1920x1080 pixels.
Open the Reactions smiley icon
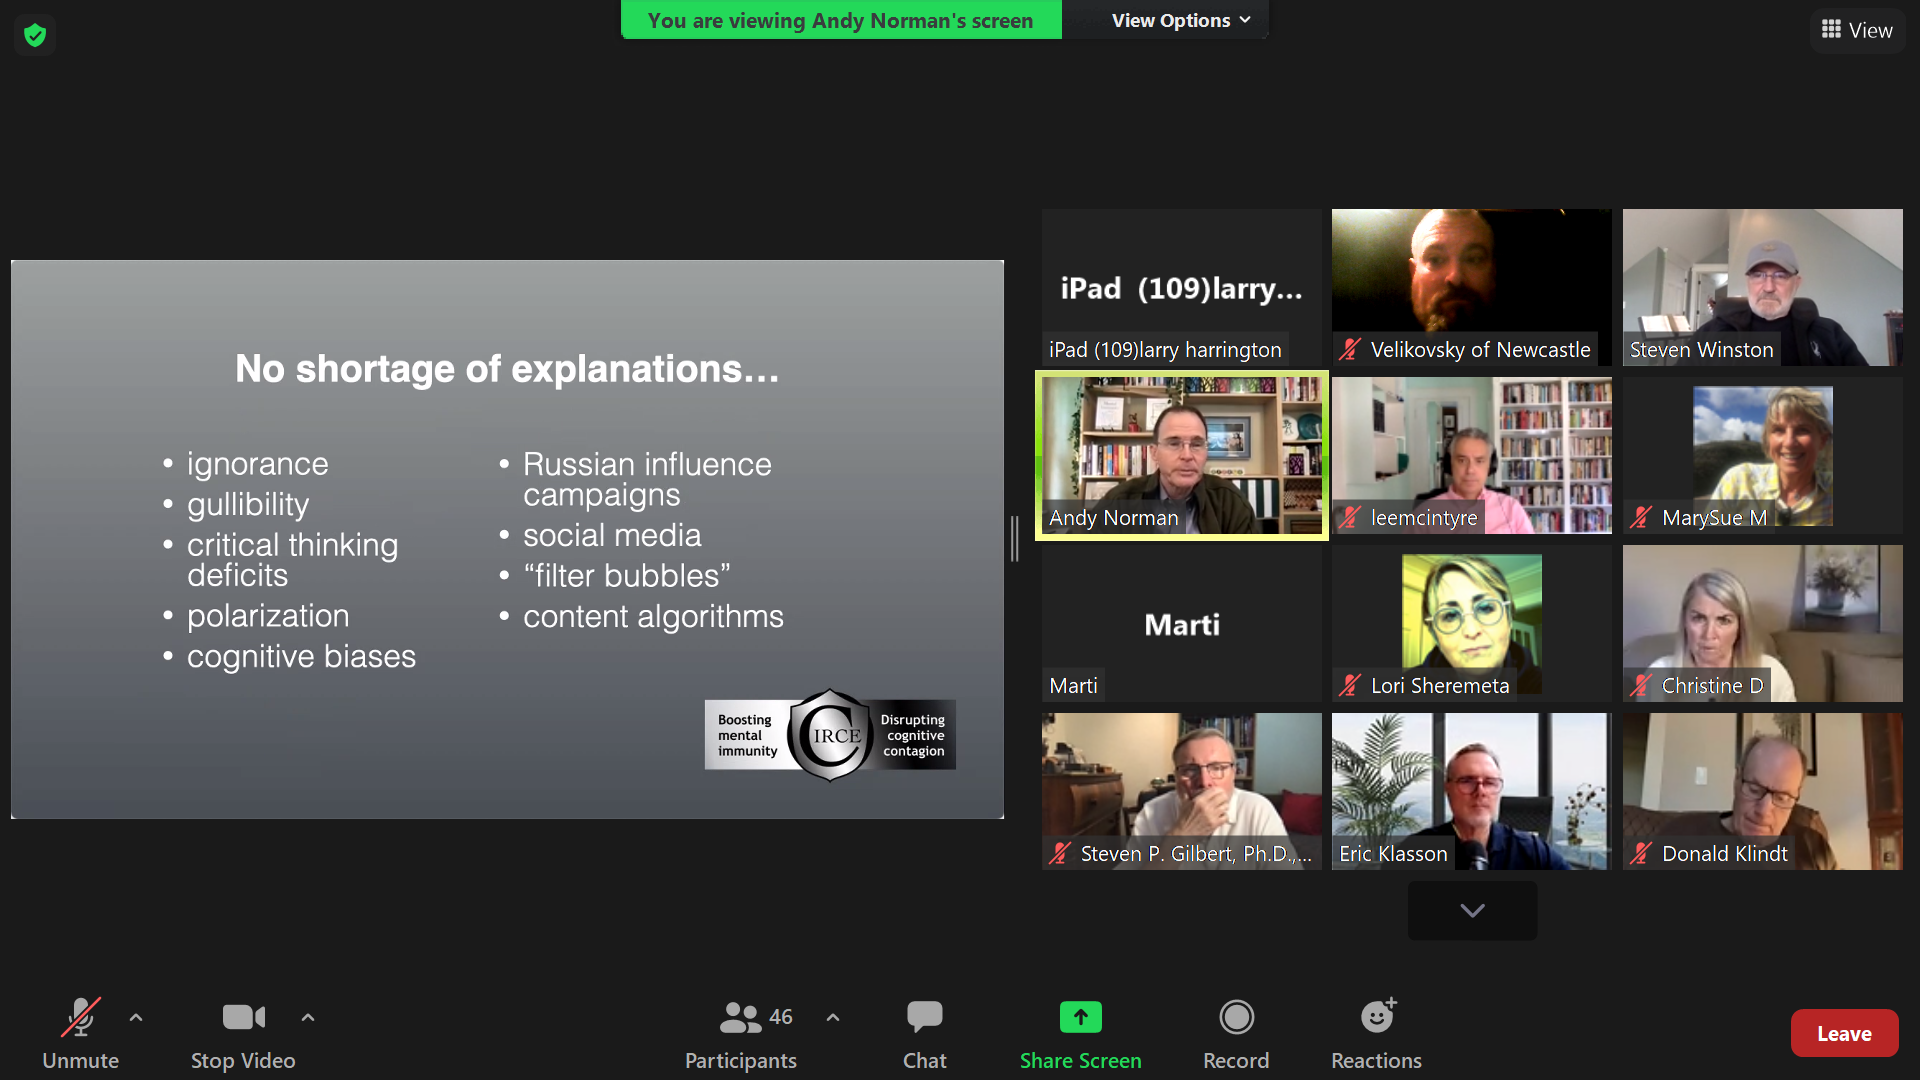point(1377,1017)
